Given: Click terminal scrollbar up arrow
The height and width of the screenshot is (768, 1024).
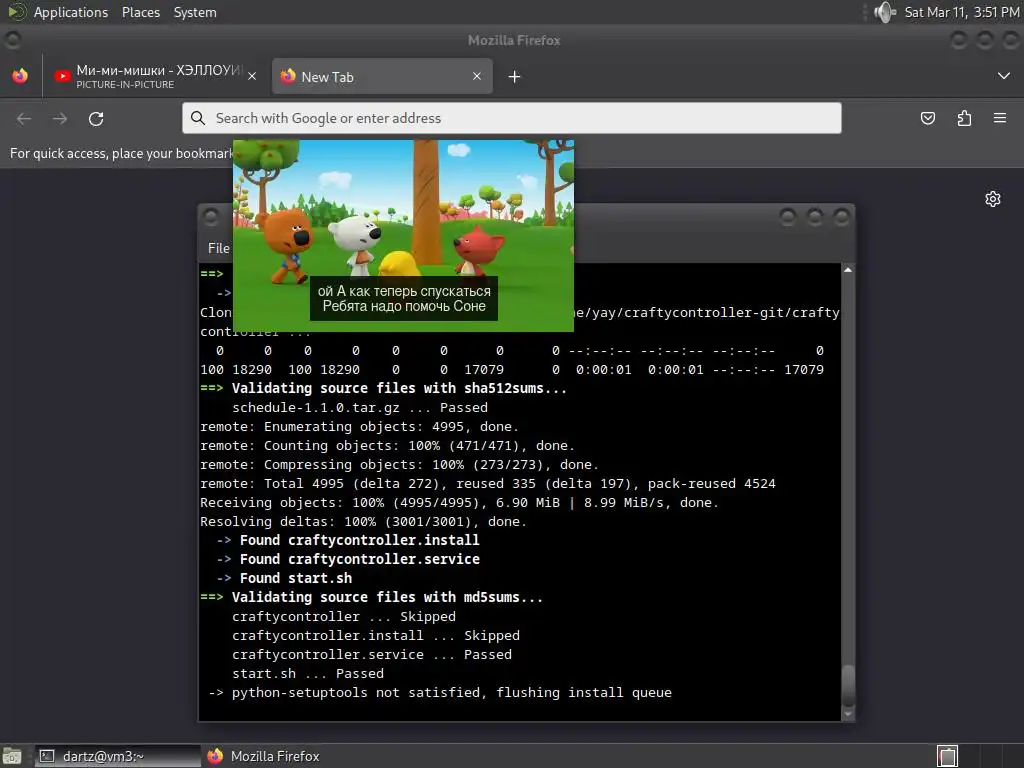Looking at the screenshot, I should 848,270.
